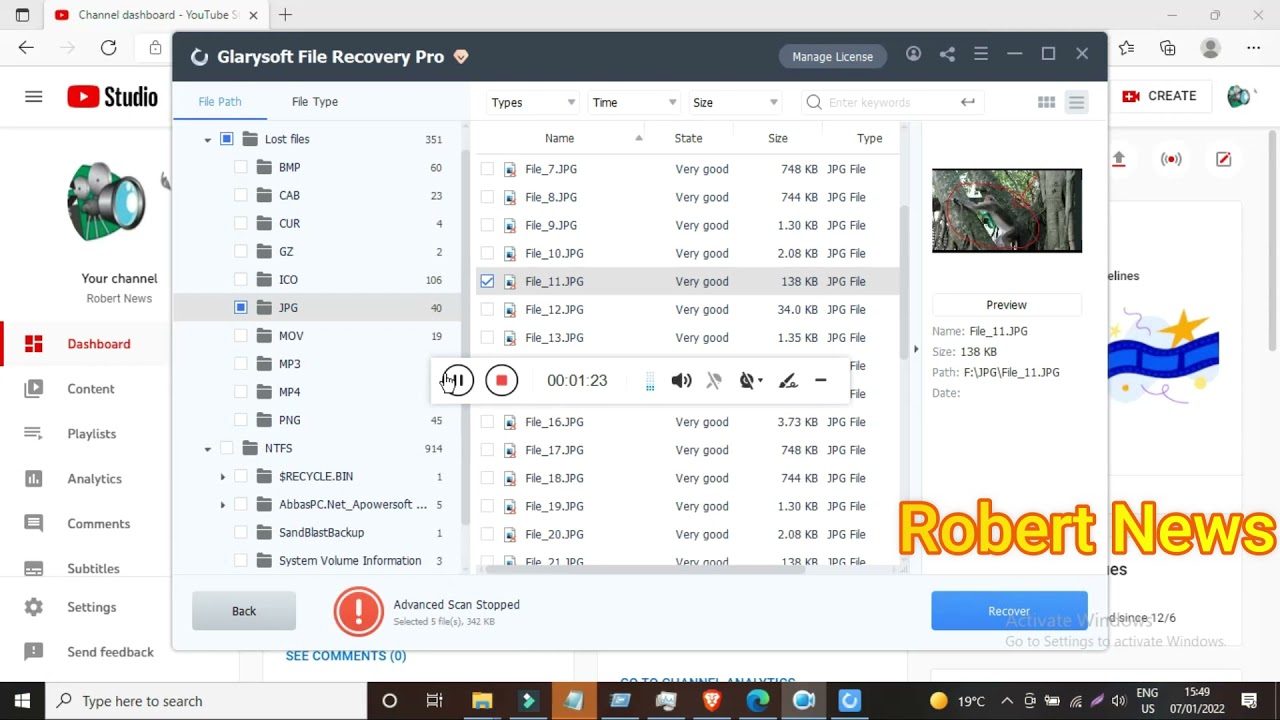Open the SEE COMMENTS (0) link
This screenshot has width=1280, height=720.
pos(346,656)
